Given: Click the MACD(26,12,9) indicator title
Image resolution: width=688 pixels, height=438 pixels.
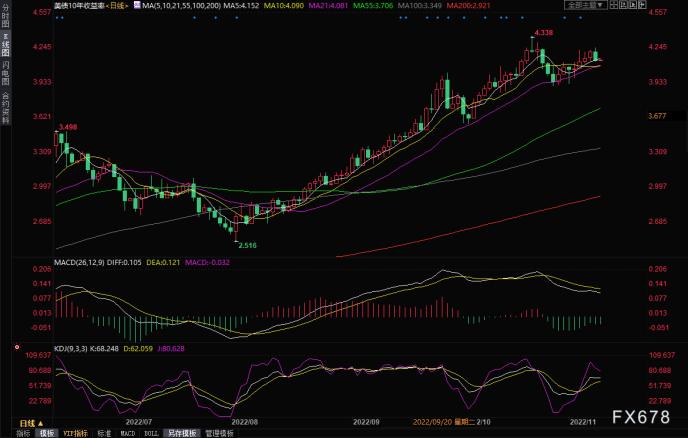Looking at the screenshot, I should (79, 262).
